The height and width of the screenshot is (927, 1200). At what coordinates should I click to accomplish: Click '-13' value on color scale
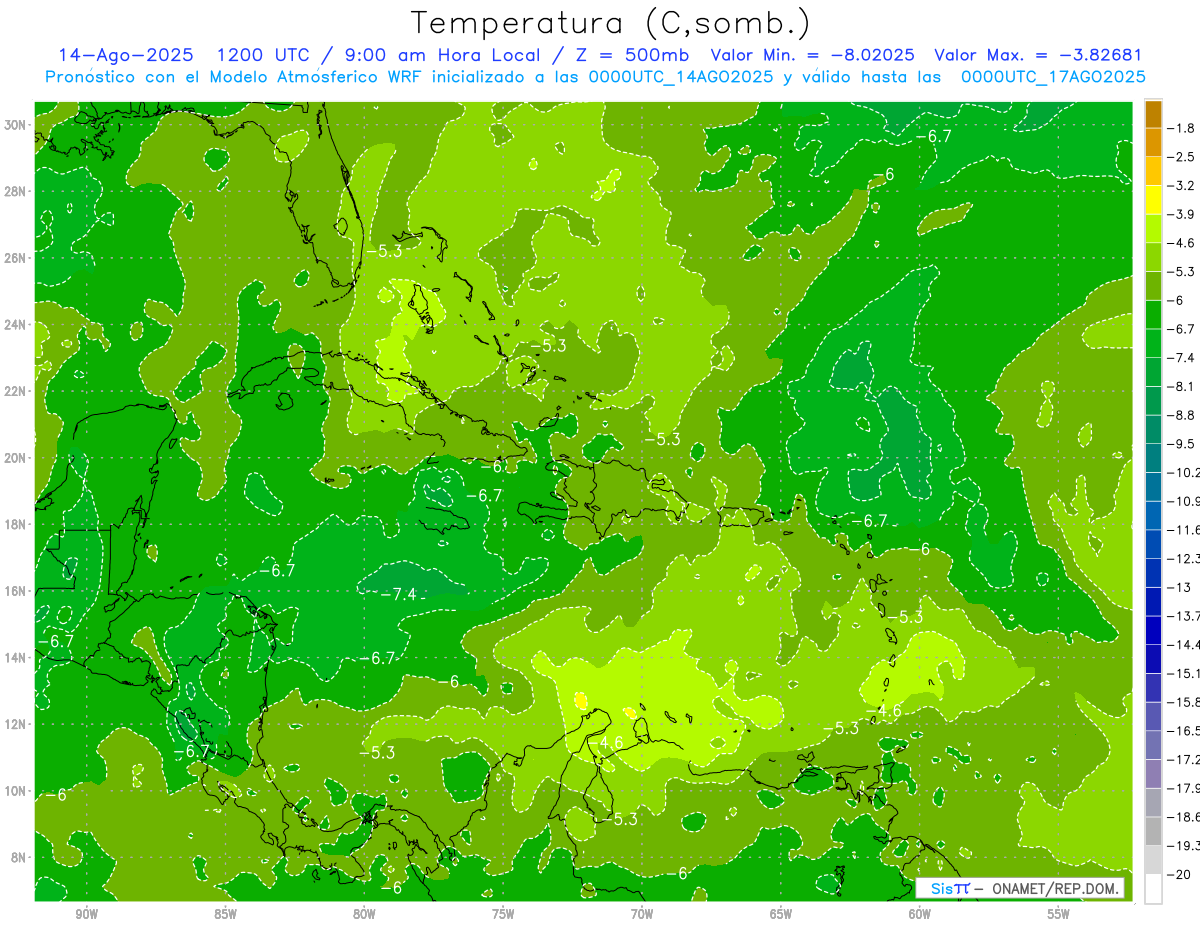coord(1180,587)
